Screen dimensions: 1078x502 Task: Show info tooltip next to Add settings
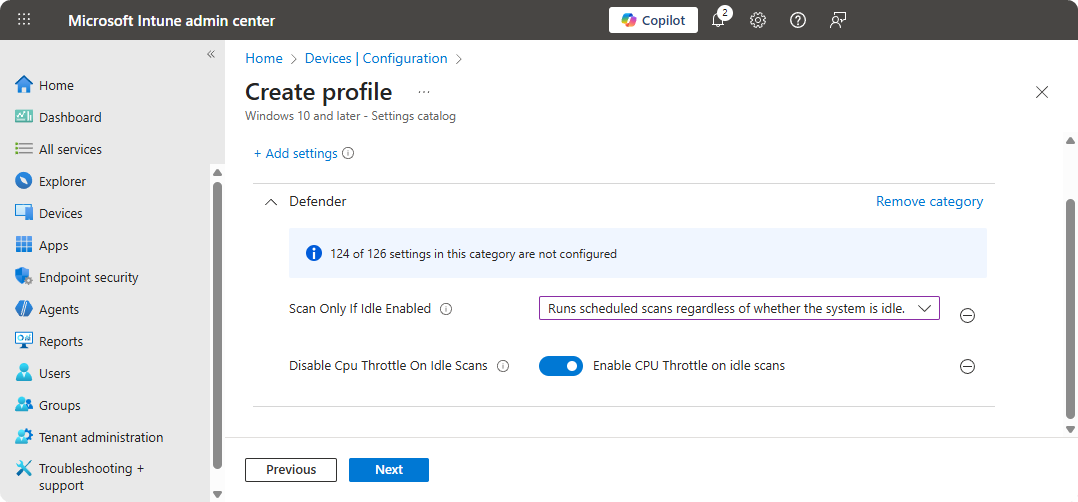coord(348,154)
